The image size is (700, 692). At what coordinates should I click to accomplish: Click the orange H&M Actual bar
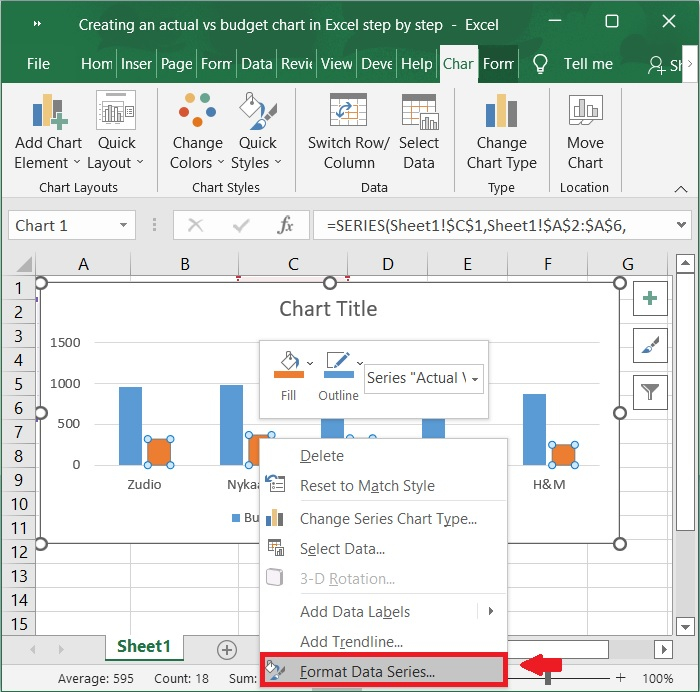coord(563,455)
